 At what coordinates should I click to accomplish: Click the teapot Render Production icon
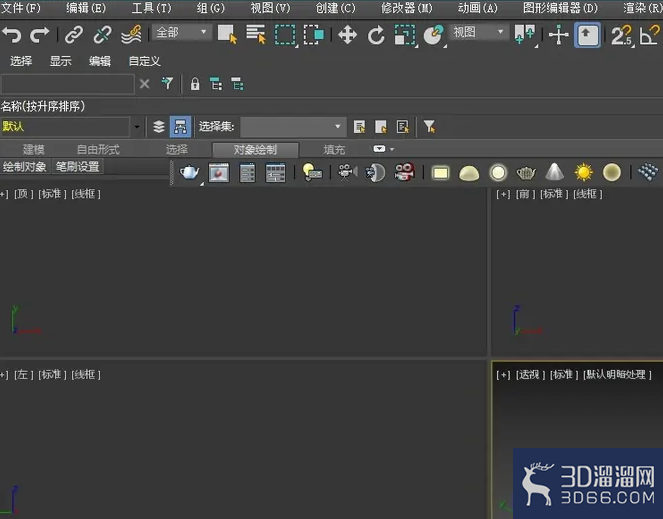190,173
